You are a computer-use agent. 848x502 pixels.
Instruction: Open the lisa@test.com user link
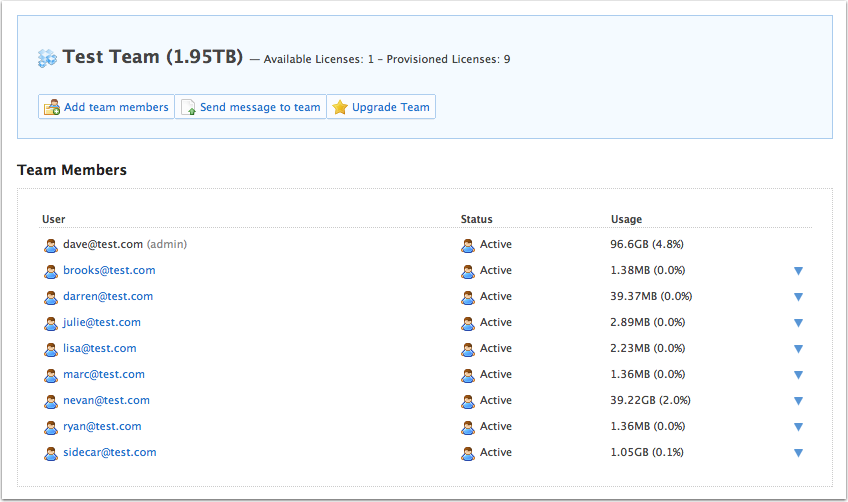pyautogui.click(x=100, y=348)
